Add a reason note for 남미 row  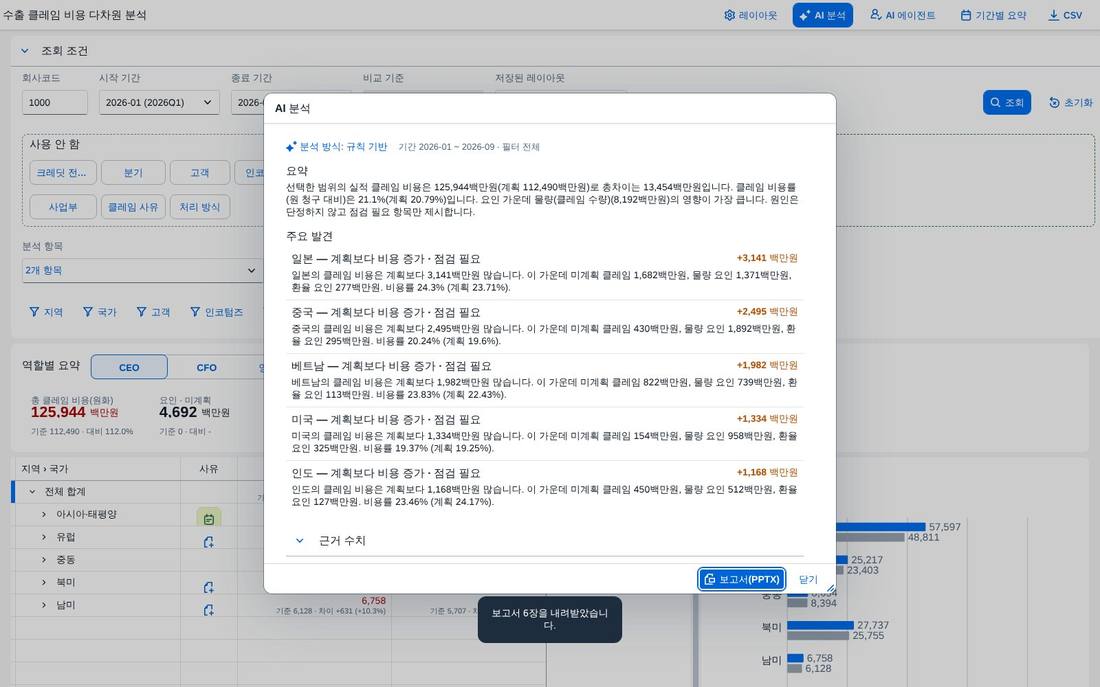pyautogui.click(x=208, y=610)
